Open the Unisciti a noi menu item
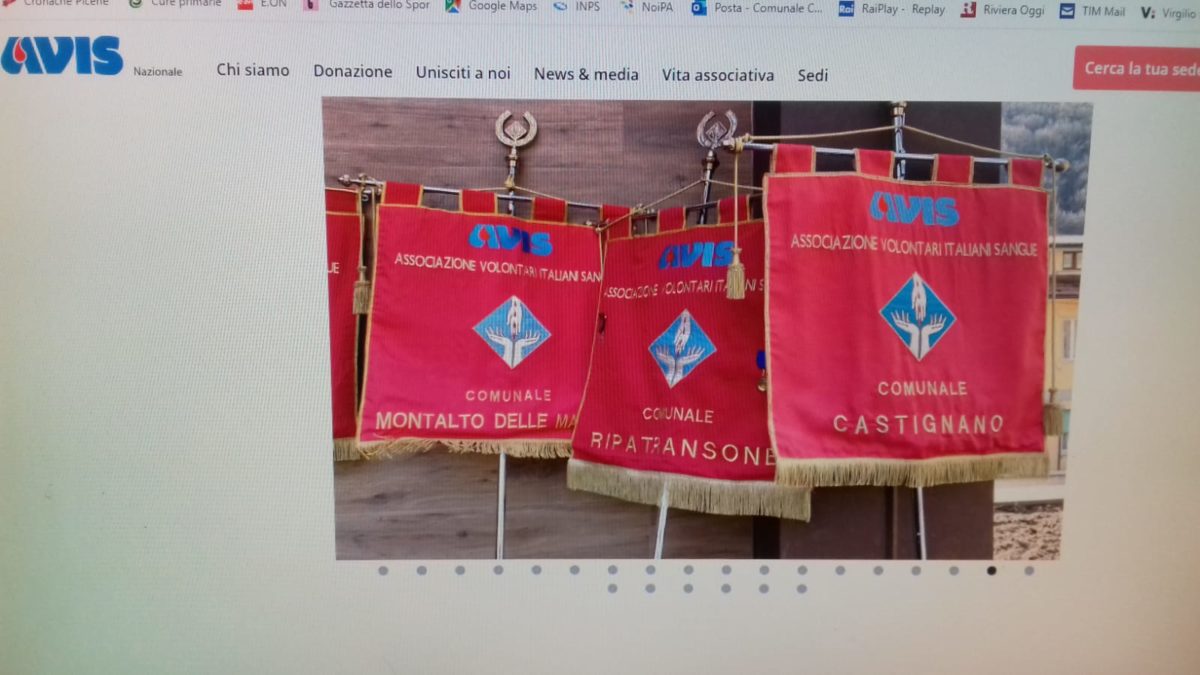 (x=463, y=73)
